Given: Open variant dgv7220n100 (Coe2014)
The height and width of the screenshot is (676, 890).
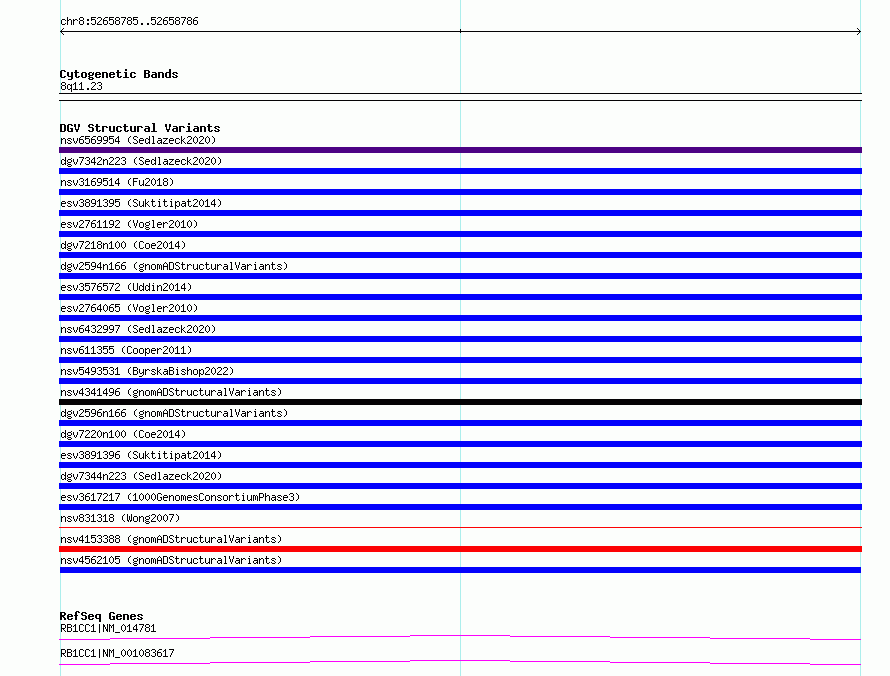Looking at the screenshot, I should pyautogui.click(x=123, y=434).
